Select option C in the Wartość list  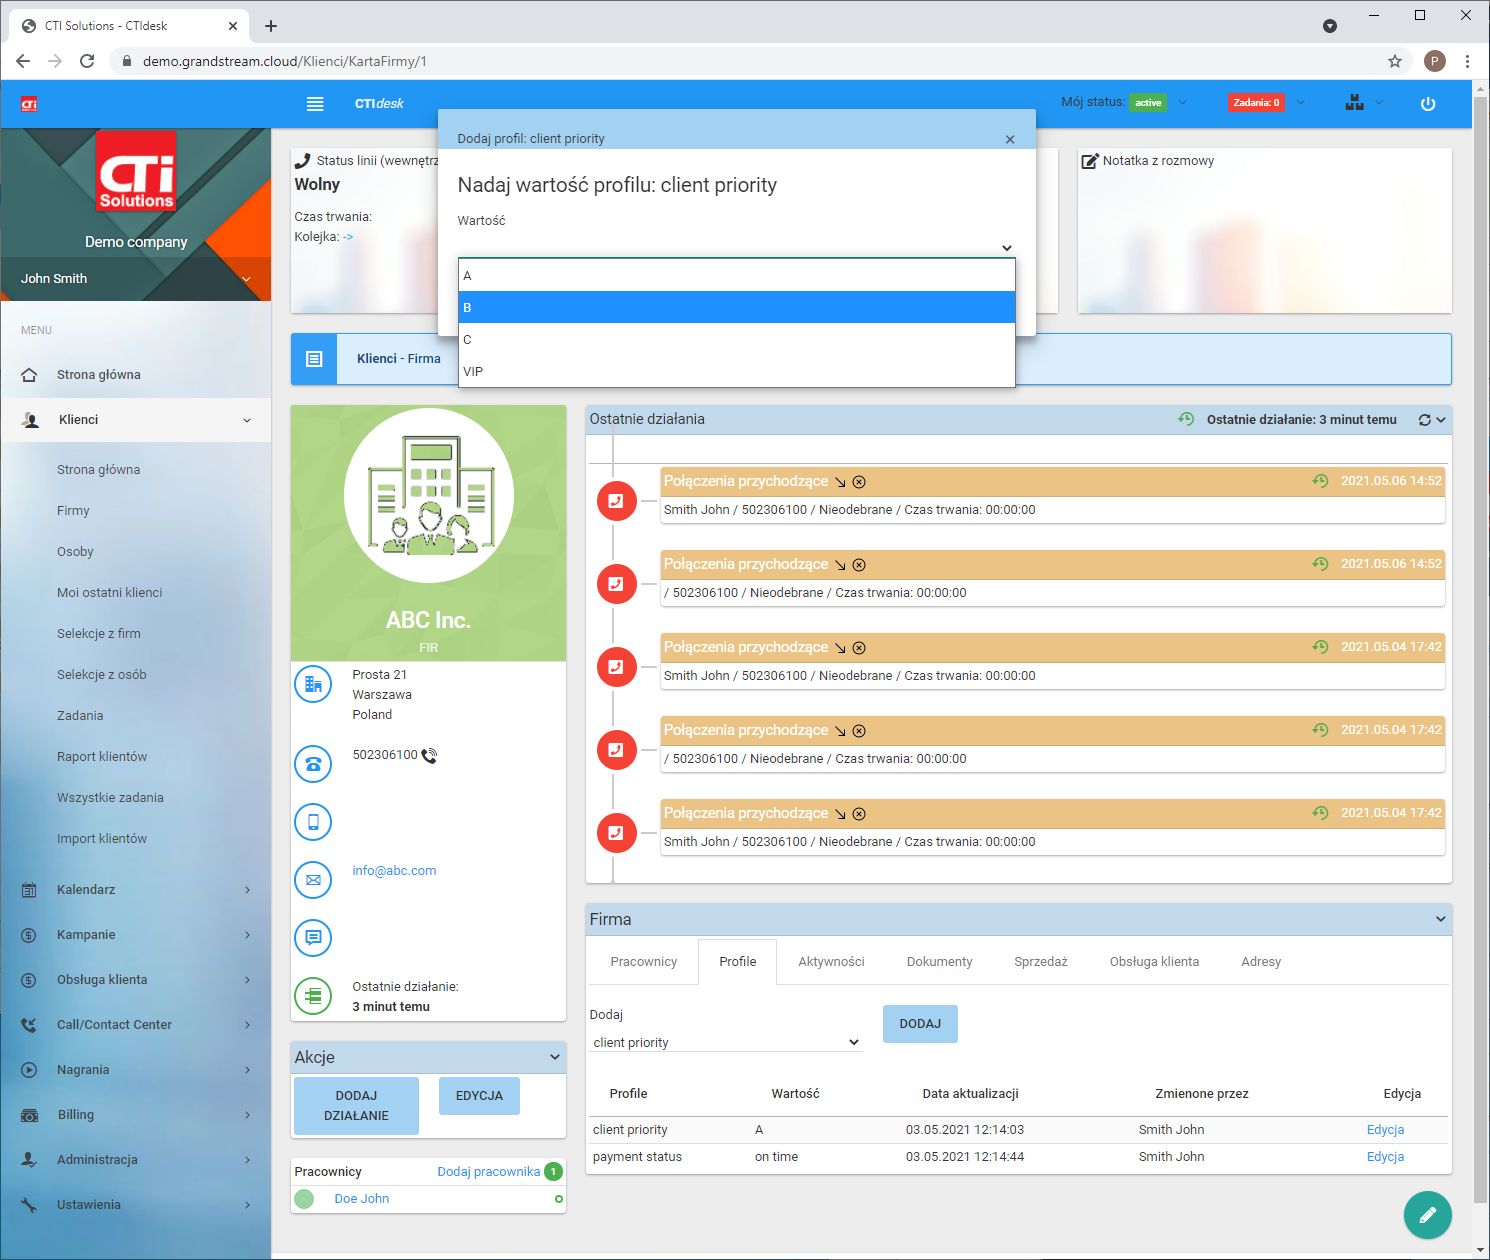click(x=737, y=339)
